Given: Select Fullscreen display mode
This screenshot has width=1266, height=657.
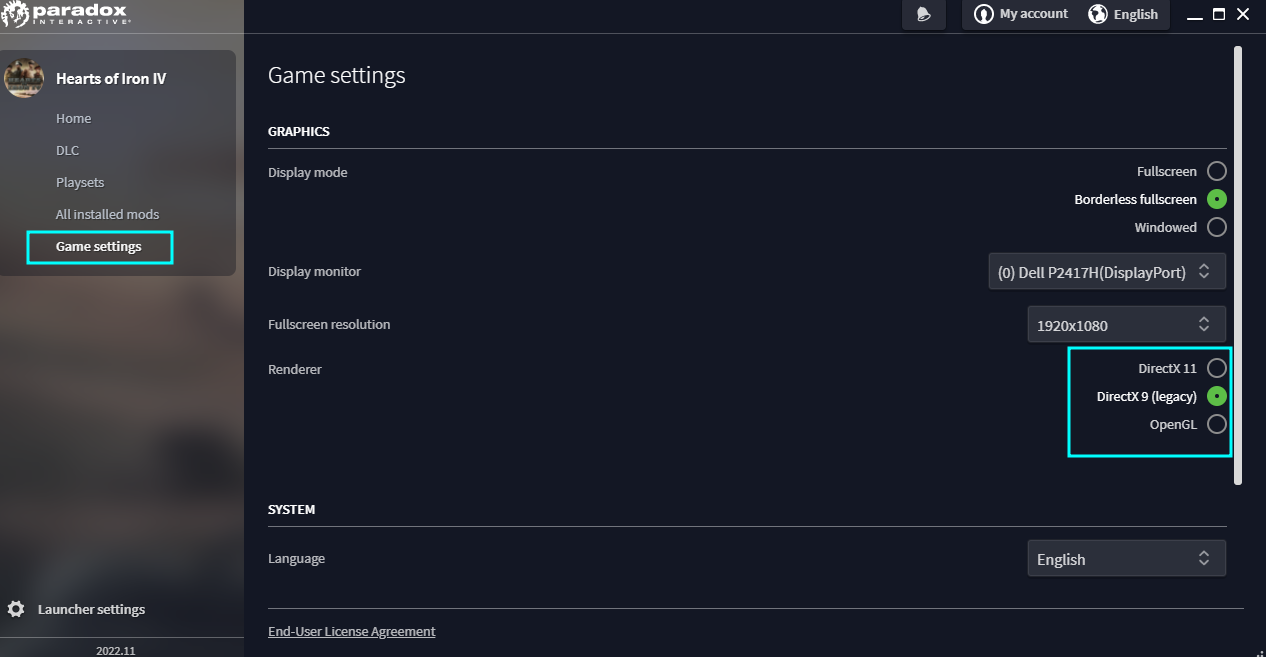Looking at the screenshot, I should (1216, 171).
